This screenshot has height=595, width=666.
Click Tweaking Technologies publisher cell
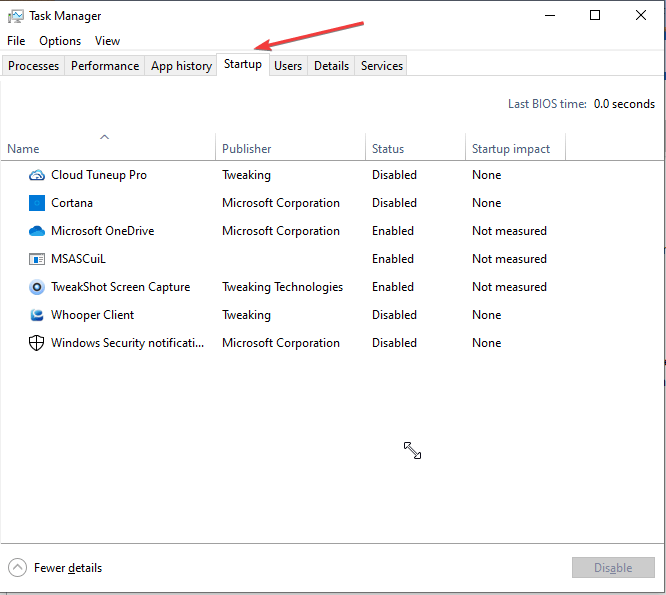tap(282, 287)
